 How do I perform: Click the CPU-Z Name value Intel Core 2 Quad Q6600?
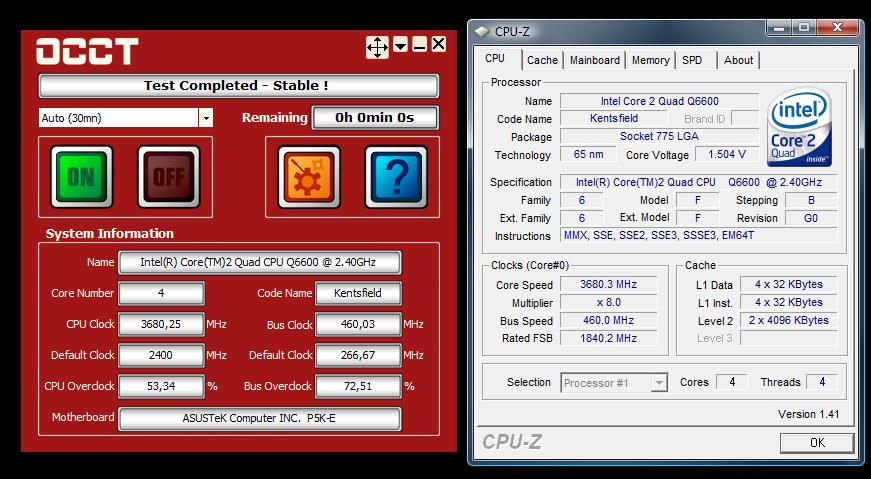pyautogui.click(x=659, y=101)
